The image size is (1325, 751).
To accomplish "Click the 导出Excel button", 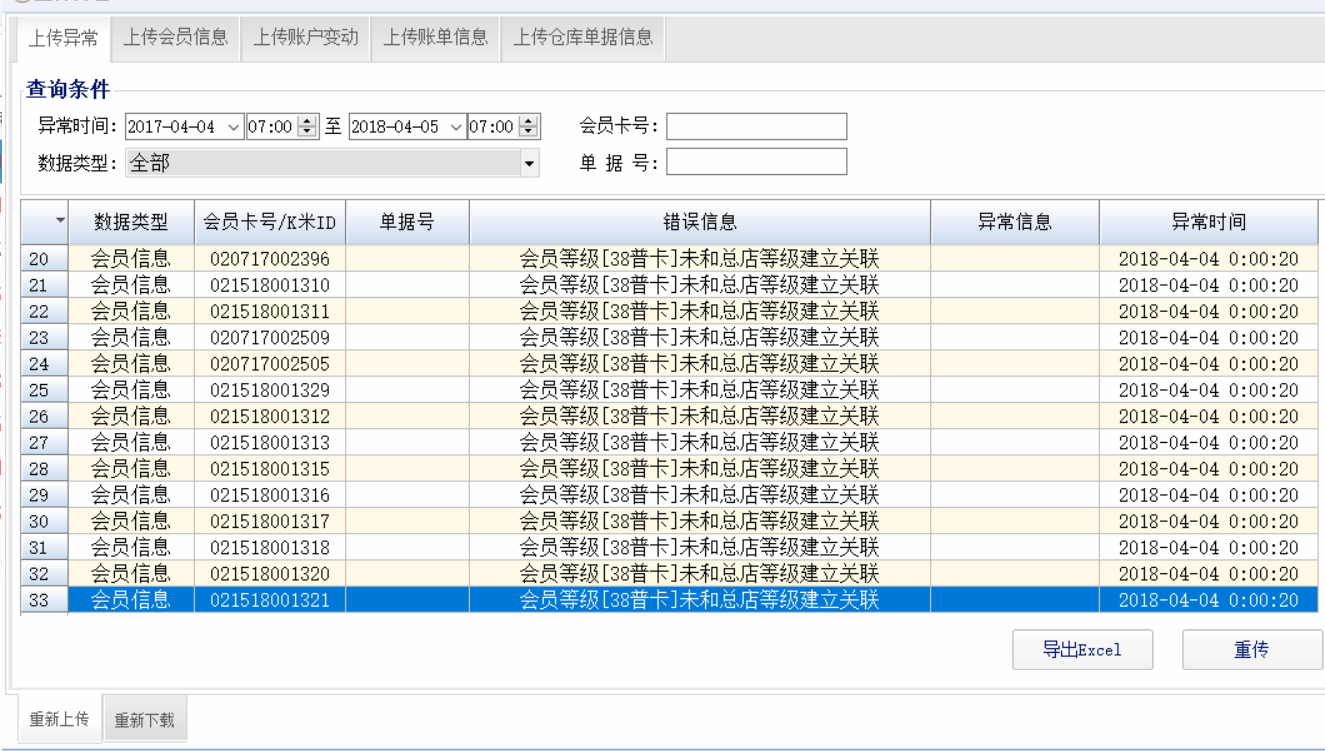I will point(1083,650).
